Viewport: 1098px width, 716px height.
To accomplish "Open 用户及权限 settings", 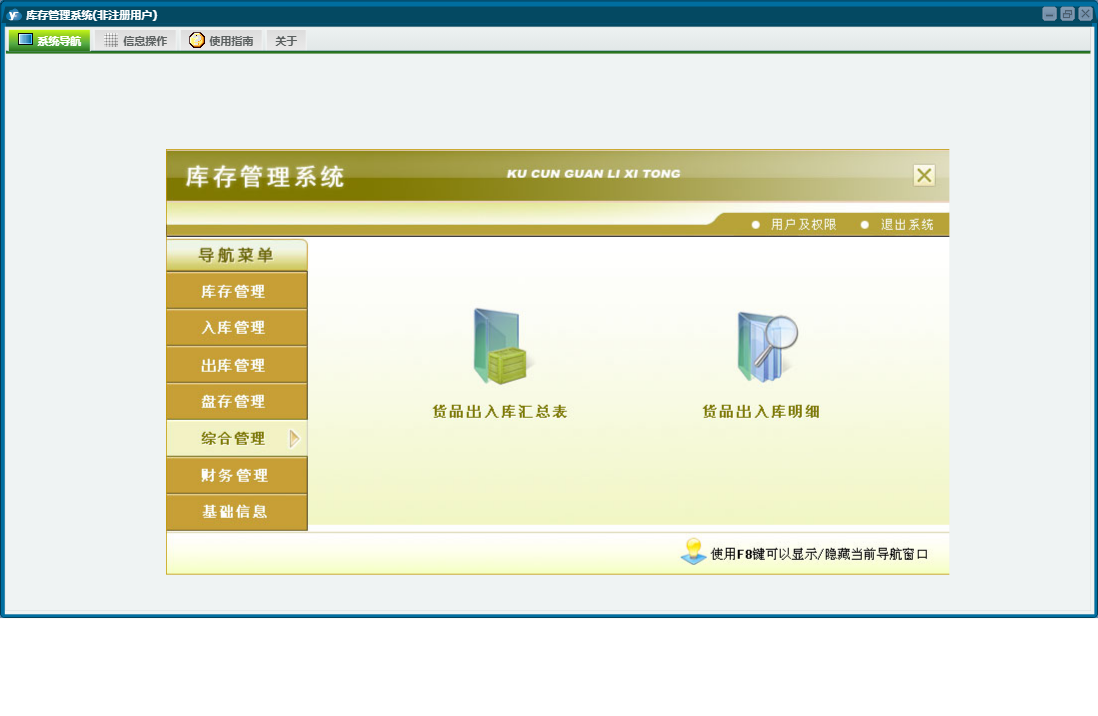I will pos(803,224).
